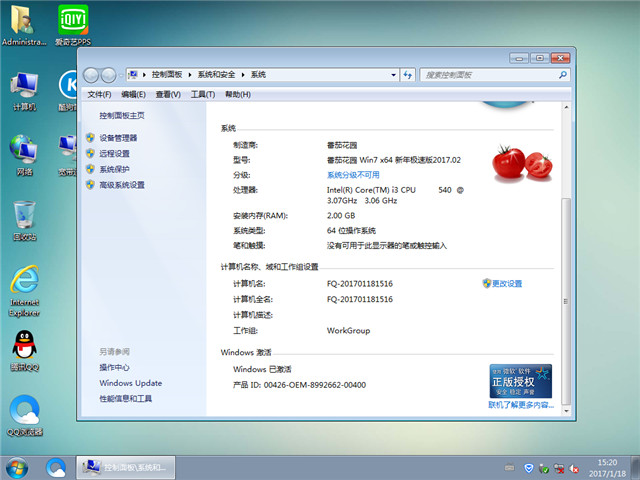The width and height of the screenshot is (640, 480).
Task: Click the refresh button beside address bar
Action: point(407,75)
